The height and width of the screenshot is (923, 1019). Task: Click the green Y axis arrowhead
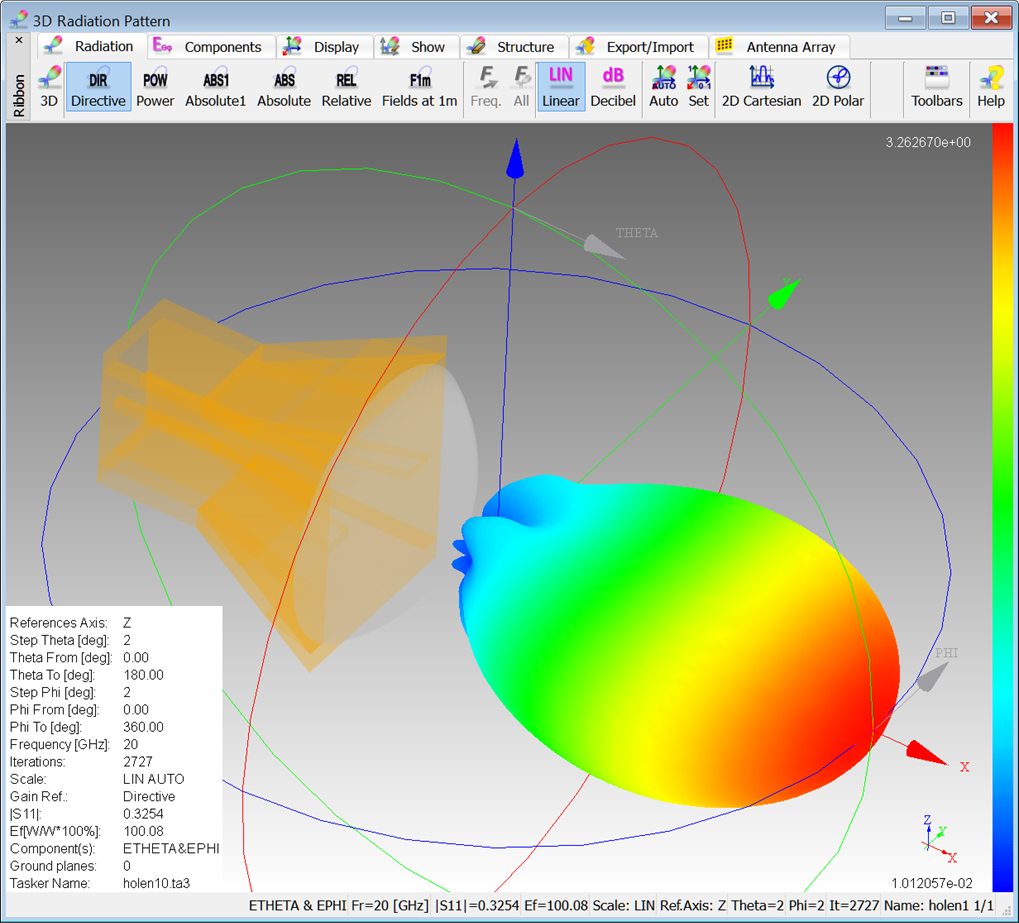(x=782, y=293)
